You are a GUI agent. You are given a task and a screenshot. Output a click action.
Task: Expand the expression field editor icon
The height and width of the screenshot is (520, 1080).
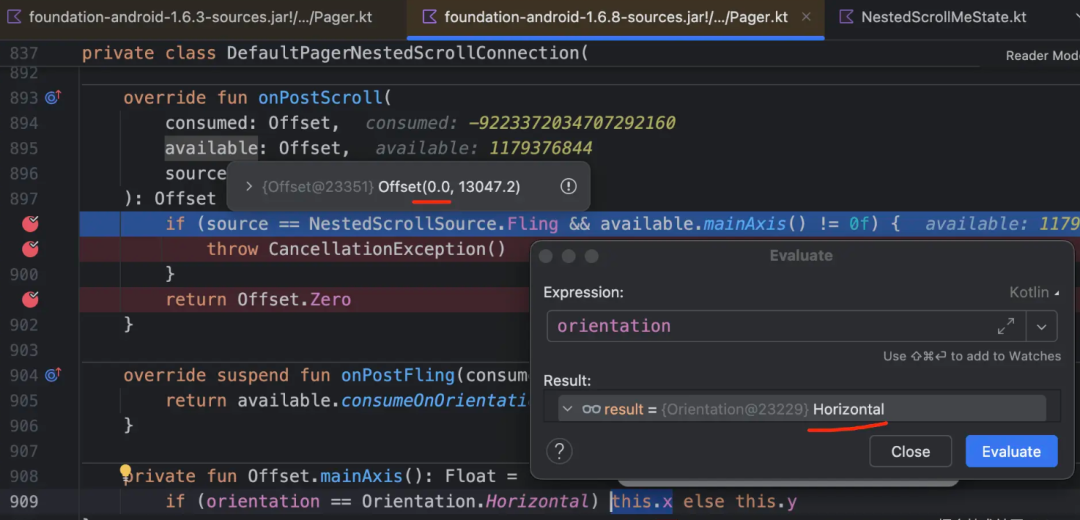1006,326
